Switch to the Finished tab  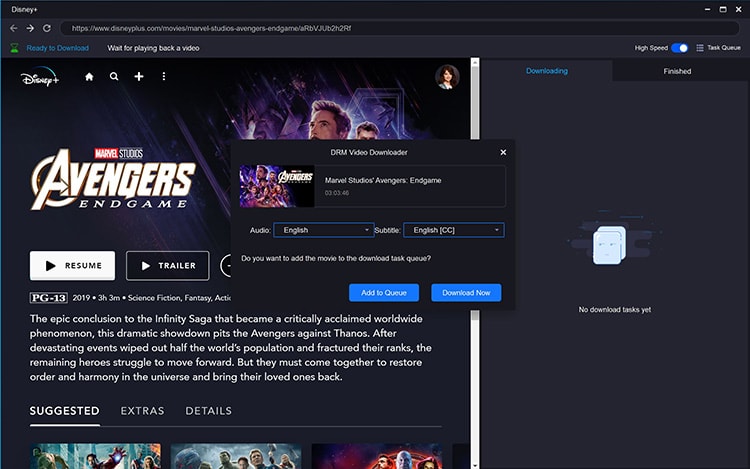[x=677, y=71]
